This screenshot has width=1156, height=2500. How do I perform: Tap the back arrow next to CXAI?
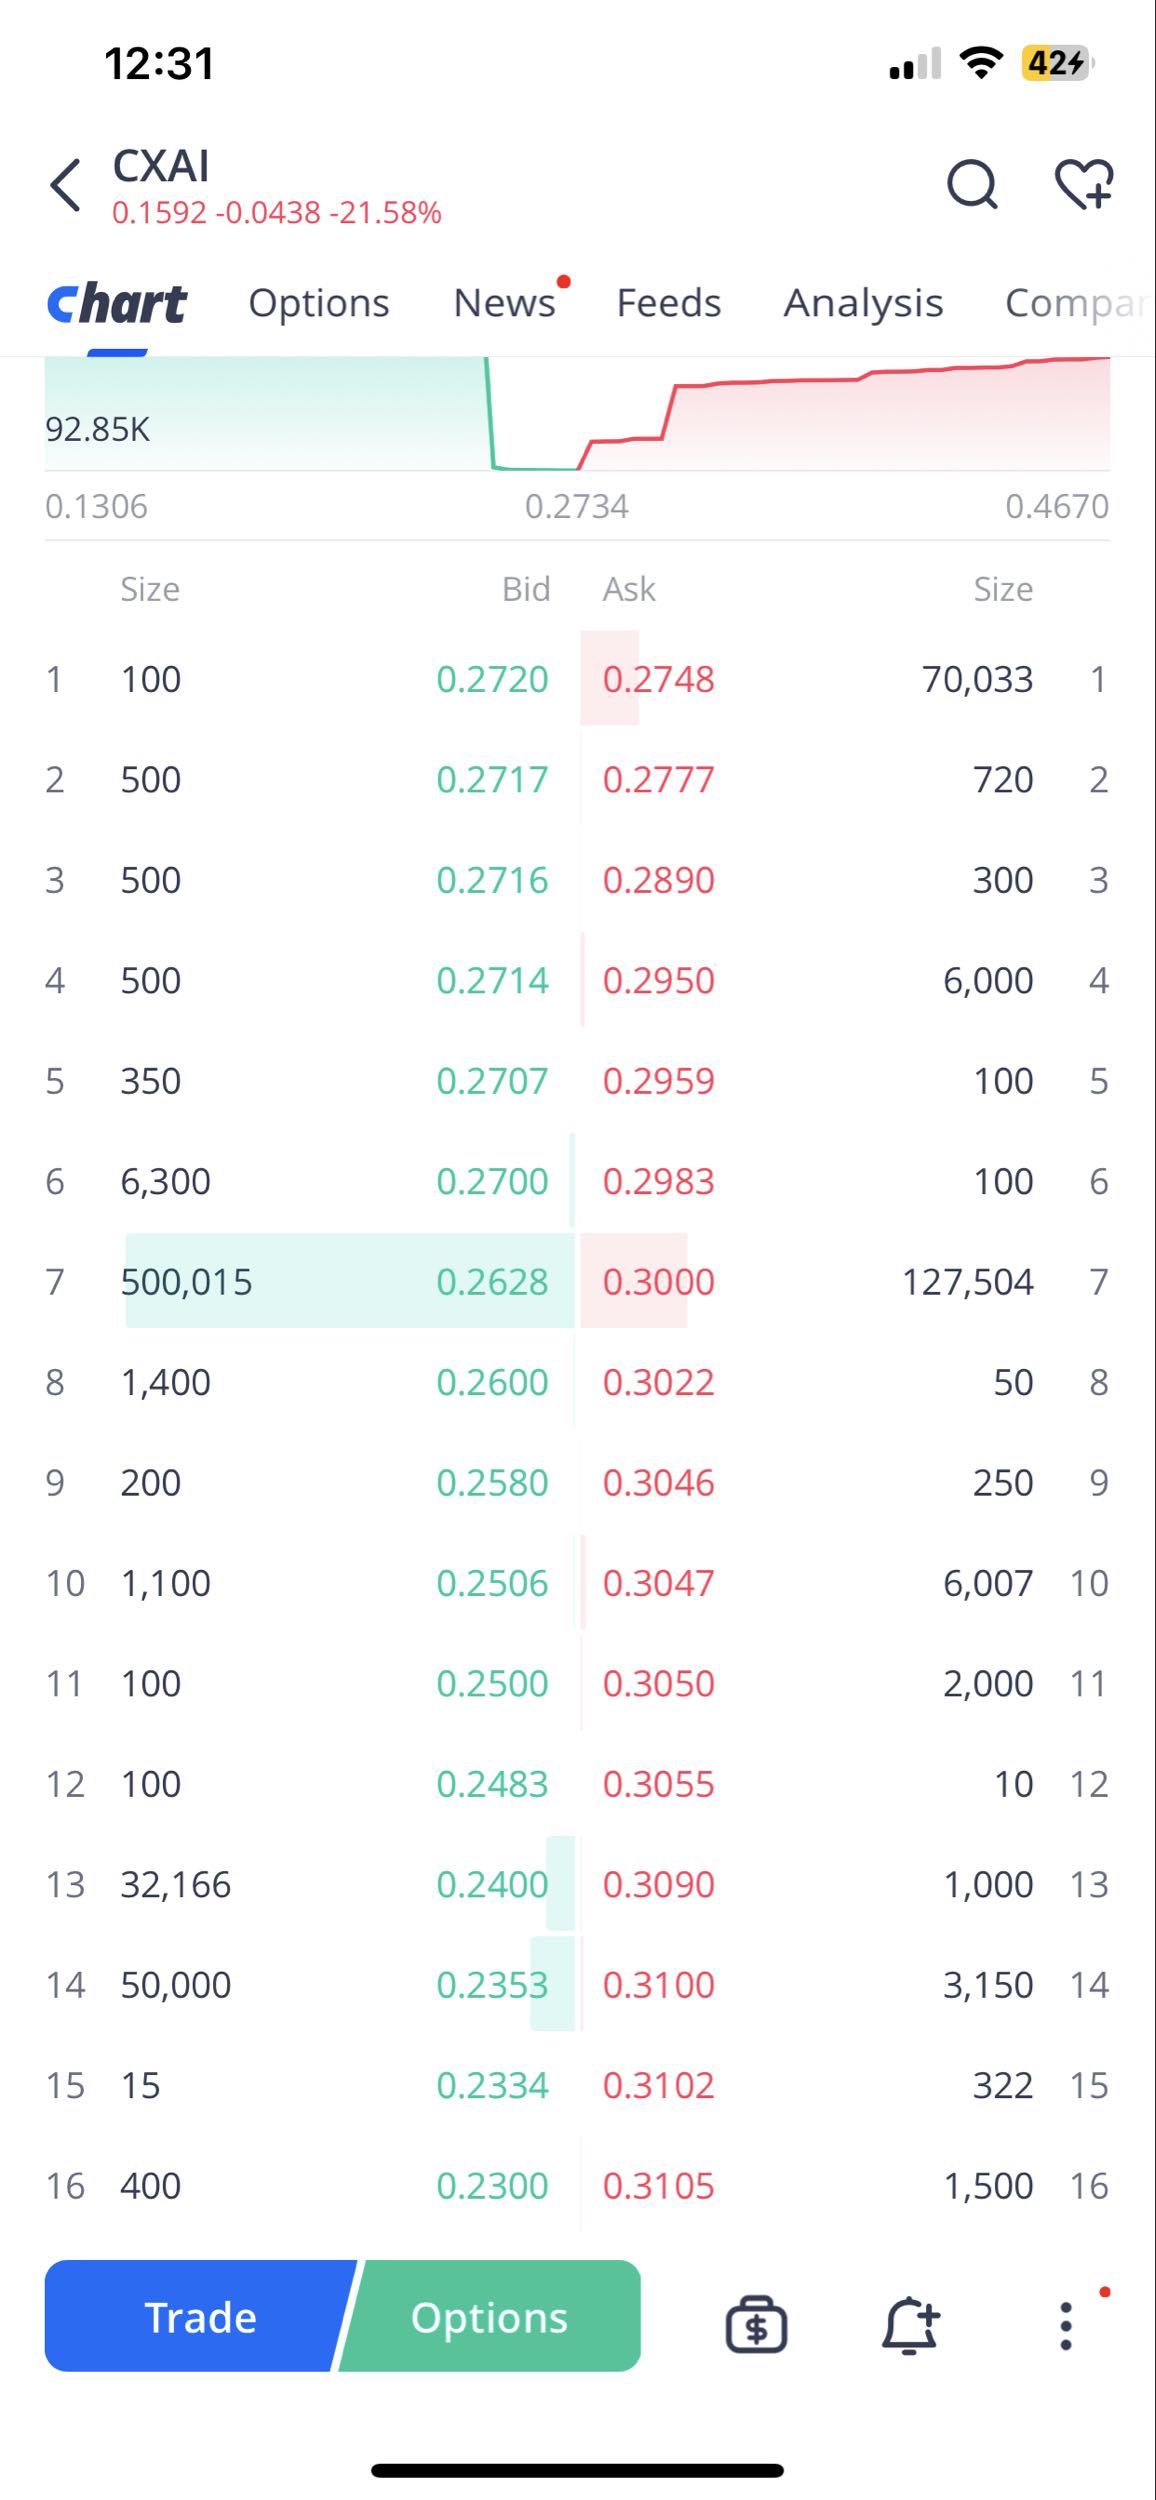click(66, 185)
